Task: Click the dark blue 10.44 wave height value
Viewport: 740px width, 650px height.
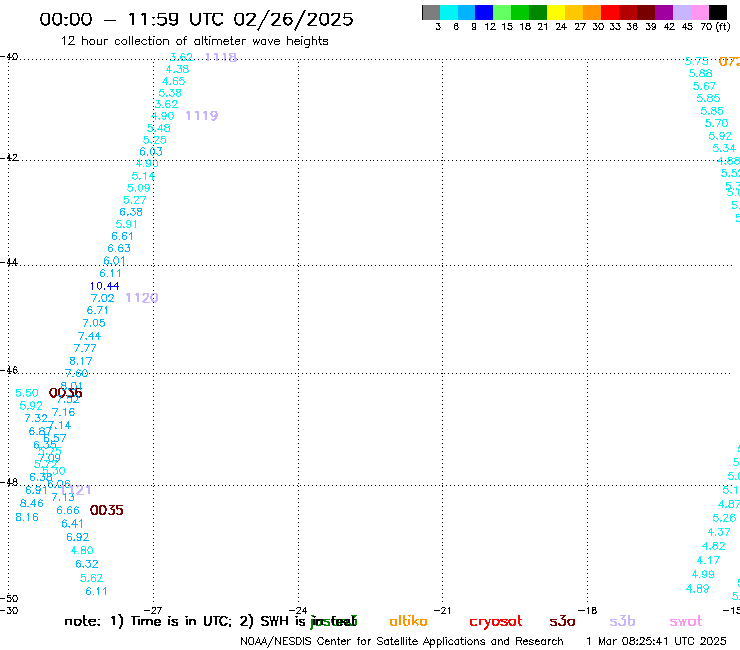Action: point(104,286)
